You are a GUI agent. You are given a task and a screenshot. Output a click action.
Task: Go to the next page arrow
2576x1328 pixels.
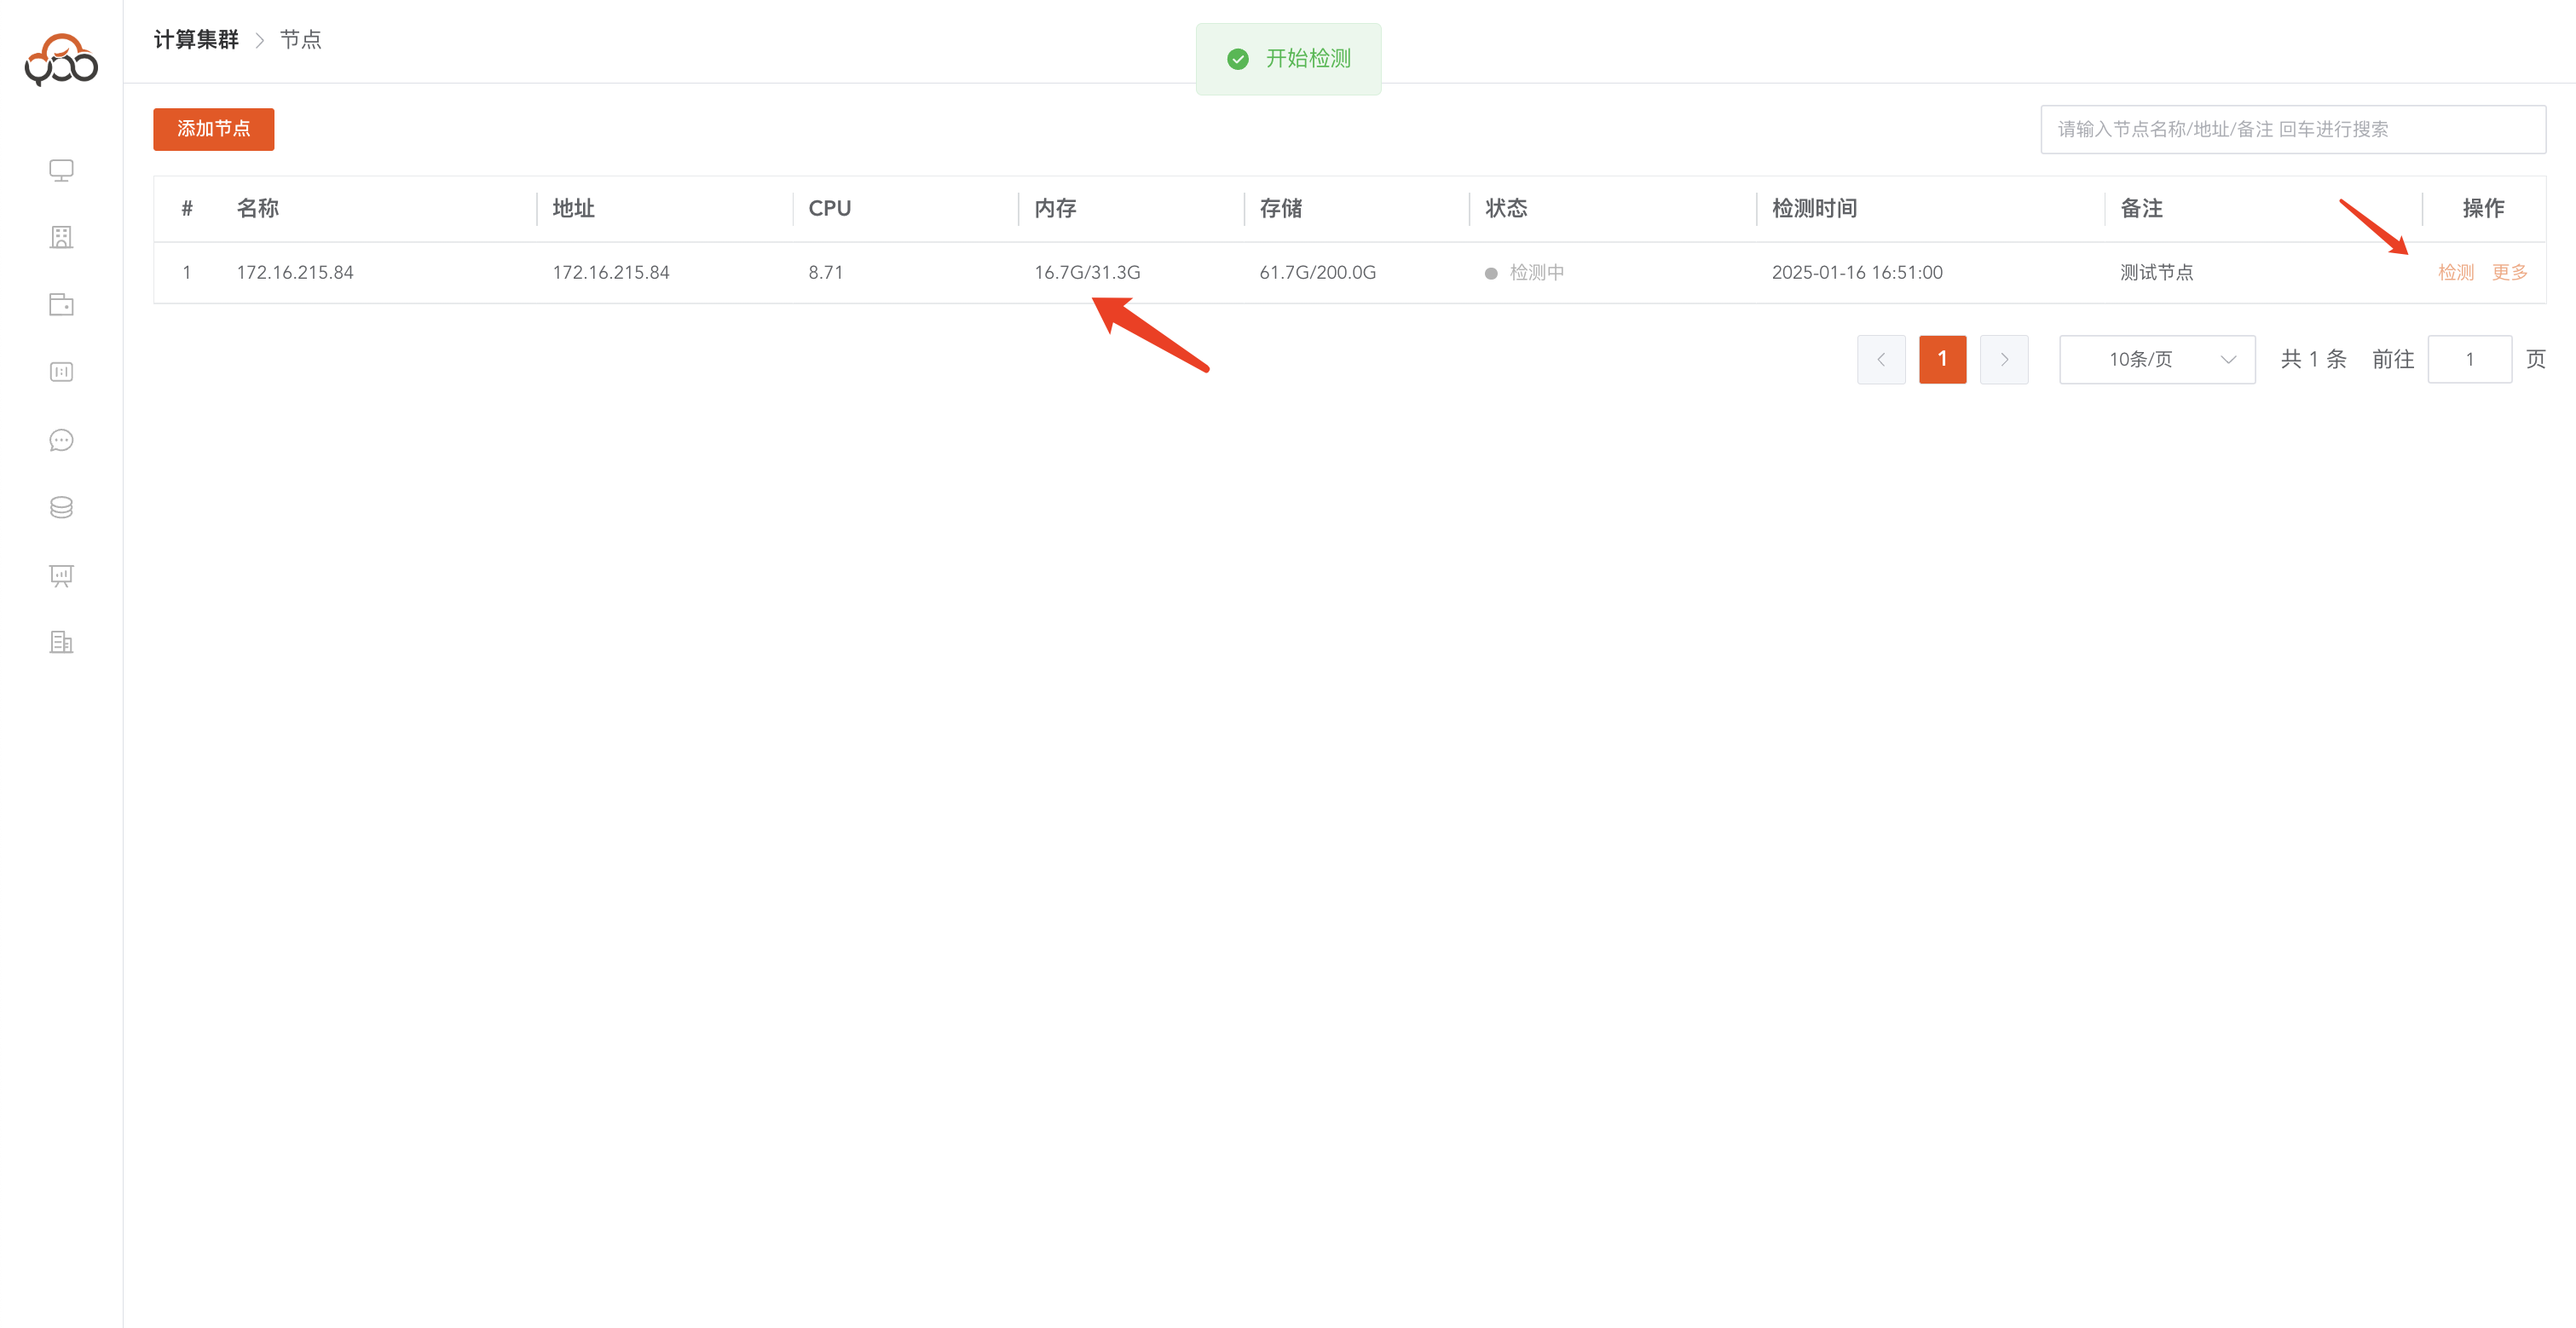[x=2003, y=359]
